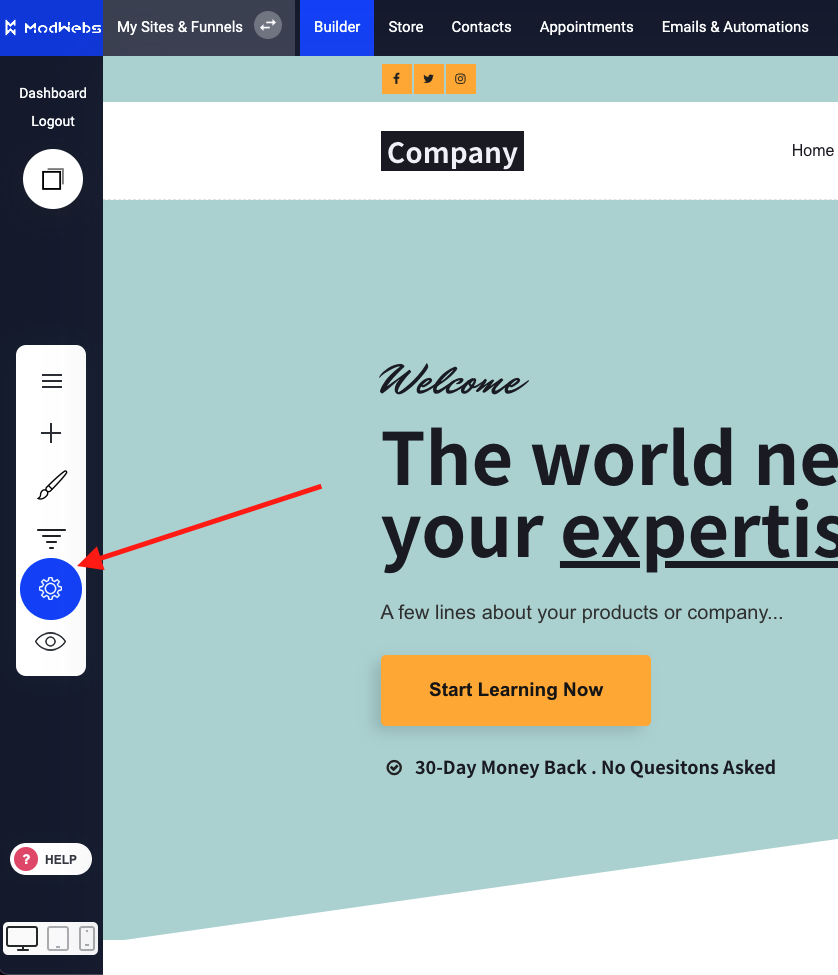Viewport: 838px width, 975px height.
Task: Switch to mobile phone view icon
Action: click(87, 938)
